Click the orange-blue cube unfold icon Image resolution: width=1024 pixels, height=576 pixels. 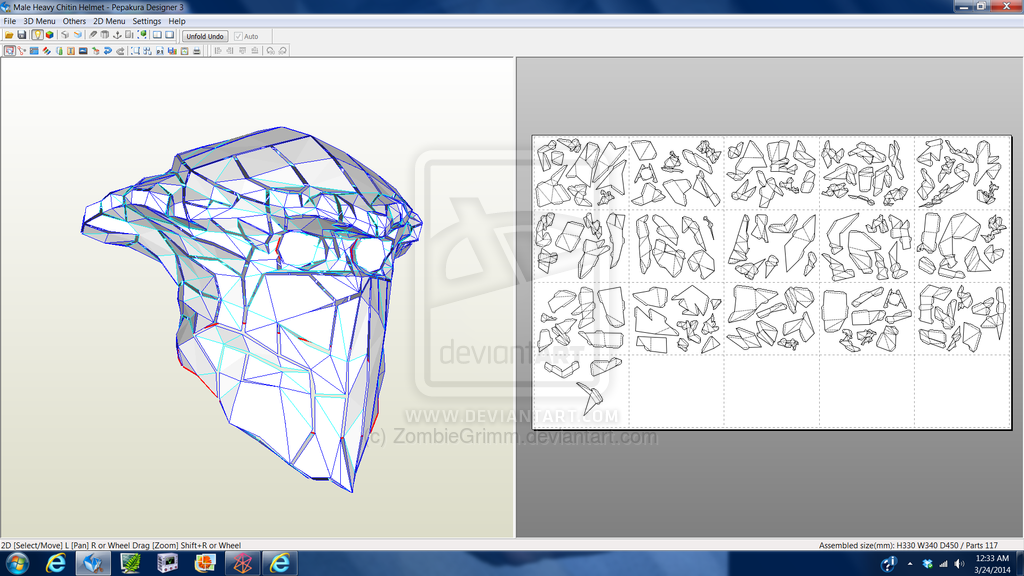(x=78, y=35)
